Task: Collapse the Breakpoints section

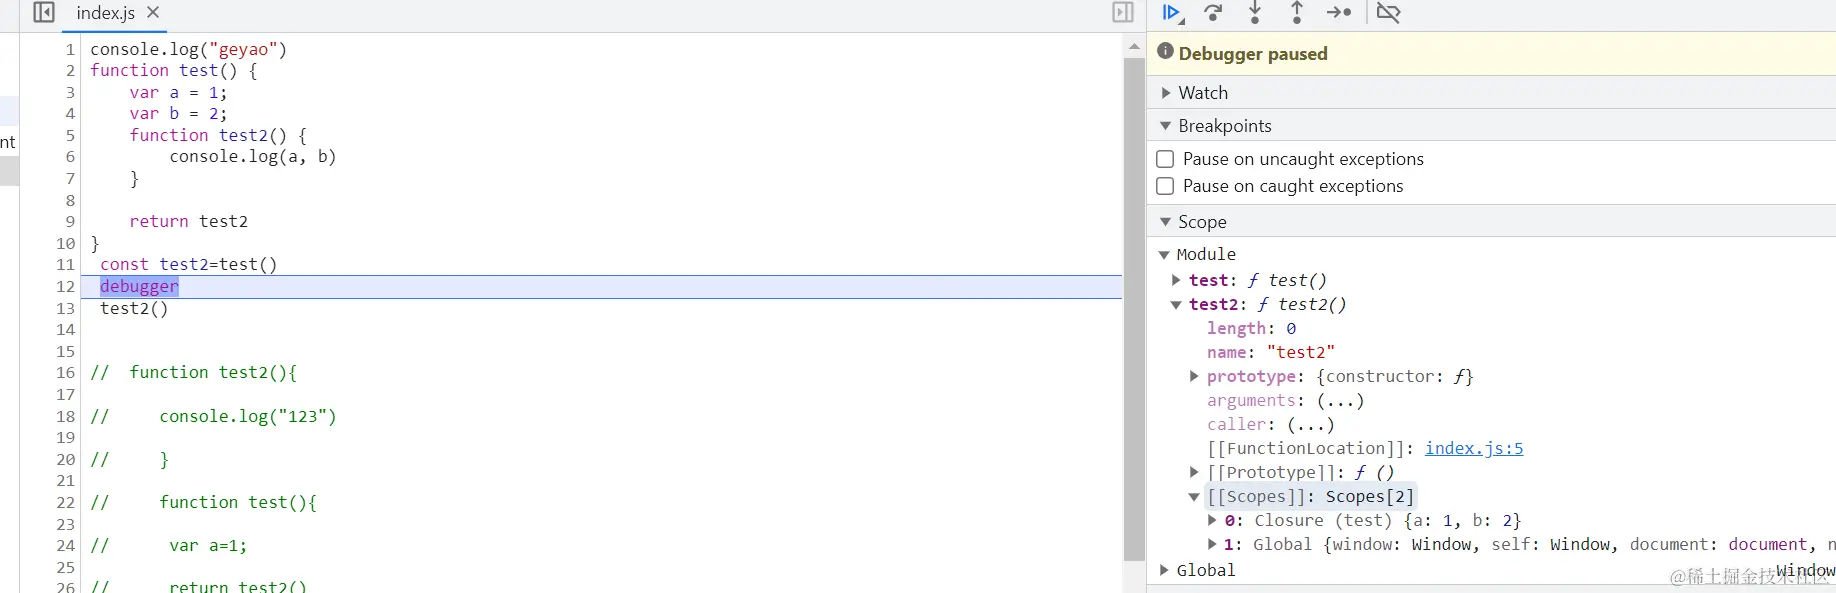Action: point(1166,126)
